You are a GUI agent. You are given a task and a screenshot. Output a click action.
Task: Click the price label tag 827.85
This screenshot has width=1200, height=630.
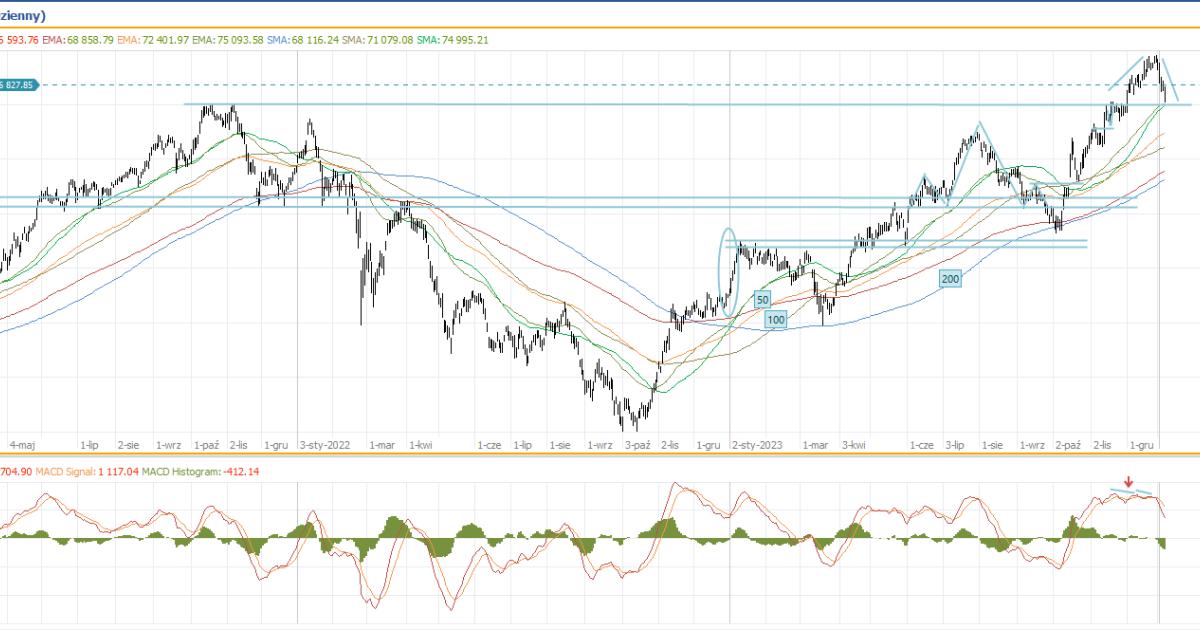(19, 85)
